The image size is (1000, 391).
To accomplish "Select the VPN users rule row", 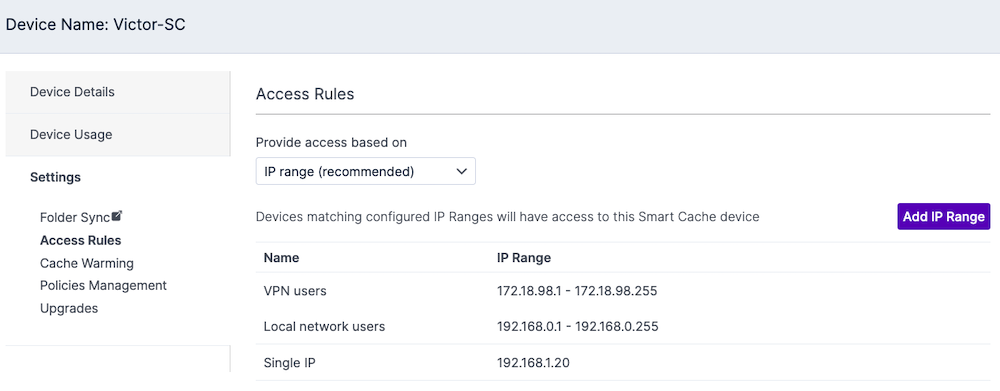I will point(622,291).
